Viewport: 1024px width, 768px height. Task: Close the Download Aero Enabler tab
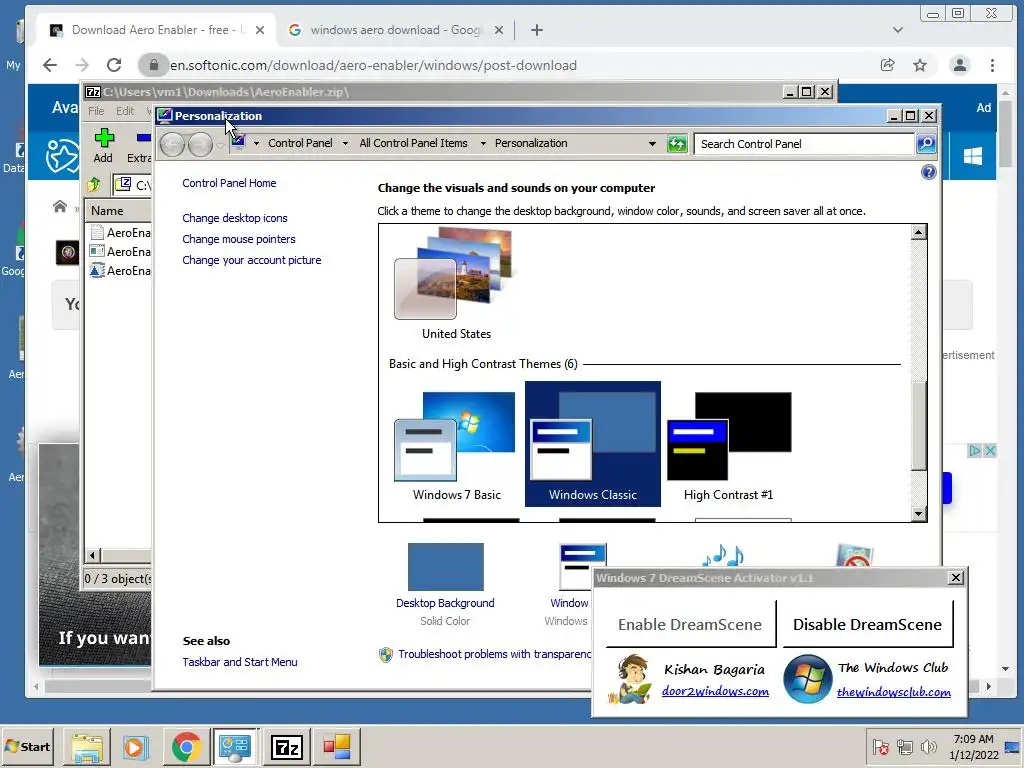coord(260,30)
